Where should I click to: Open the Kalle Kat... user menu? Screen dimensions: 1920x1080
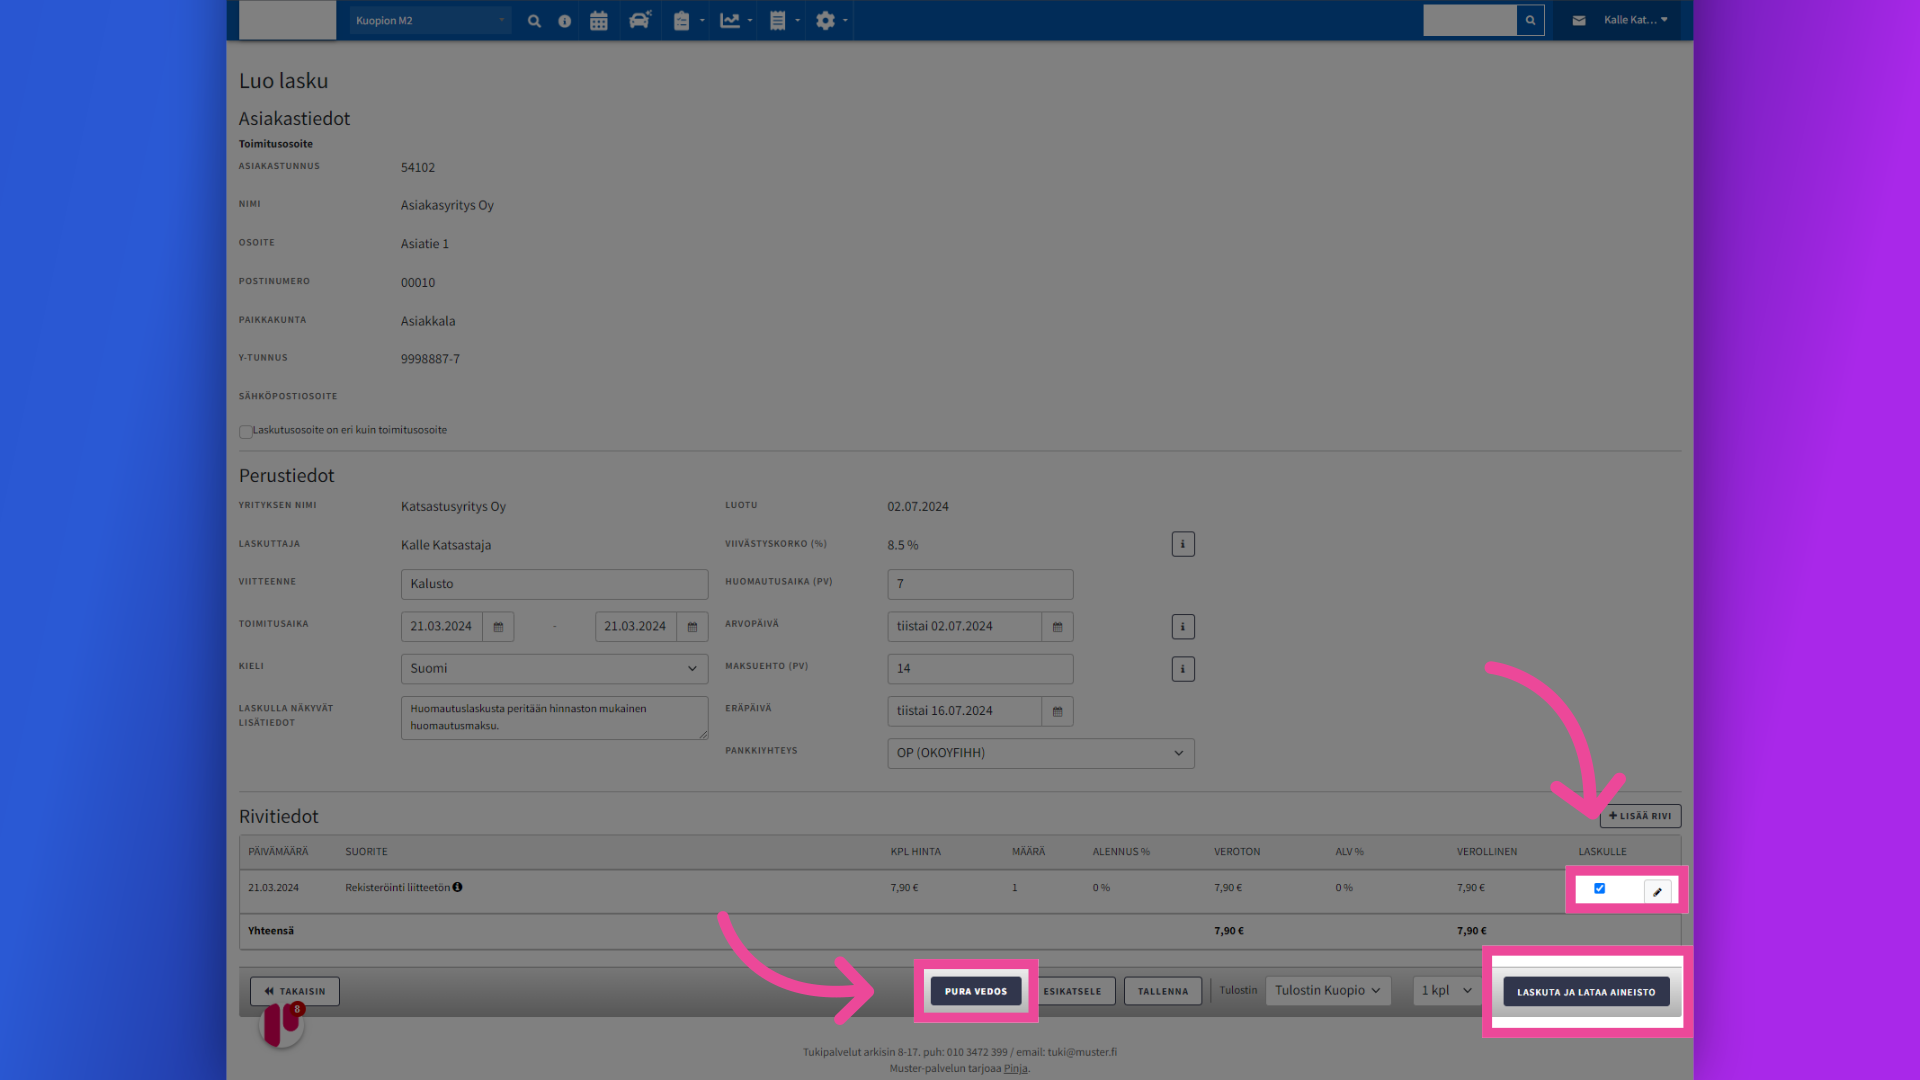(1636, 20)
